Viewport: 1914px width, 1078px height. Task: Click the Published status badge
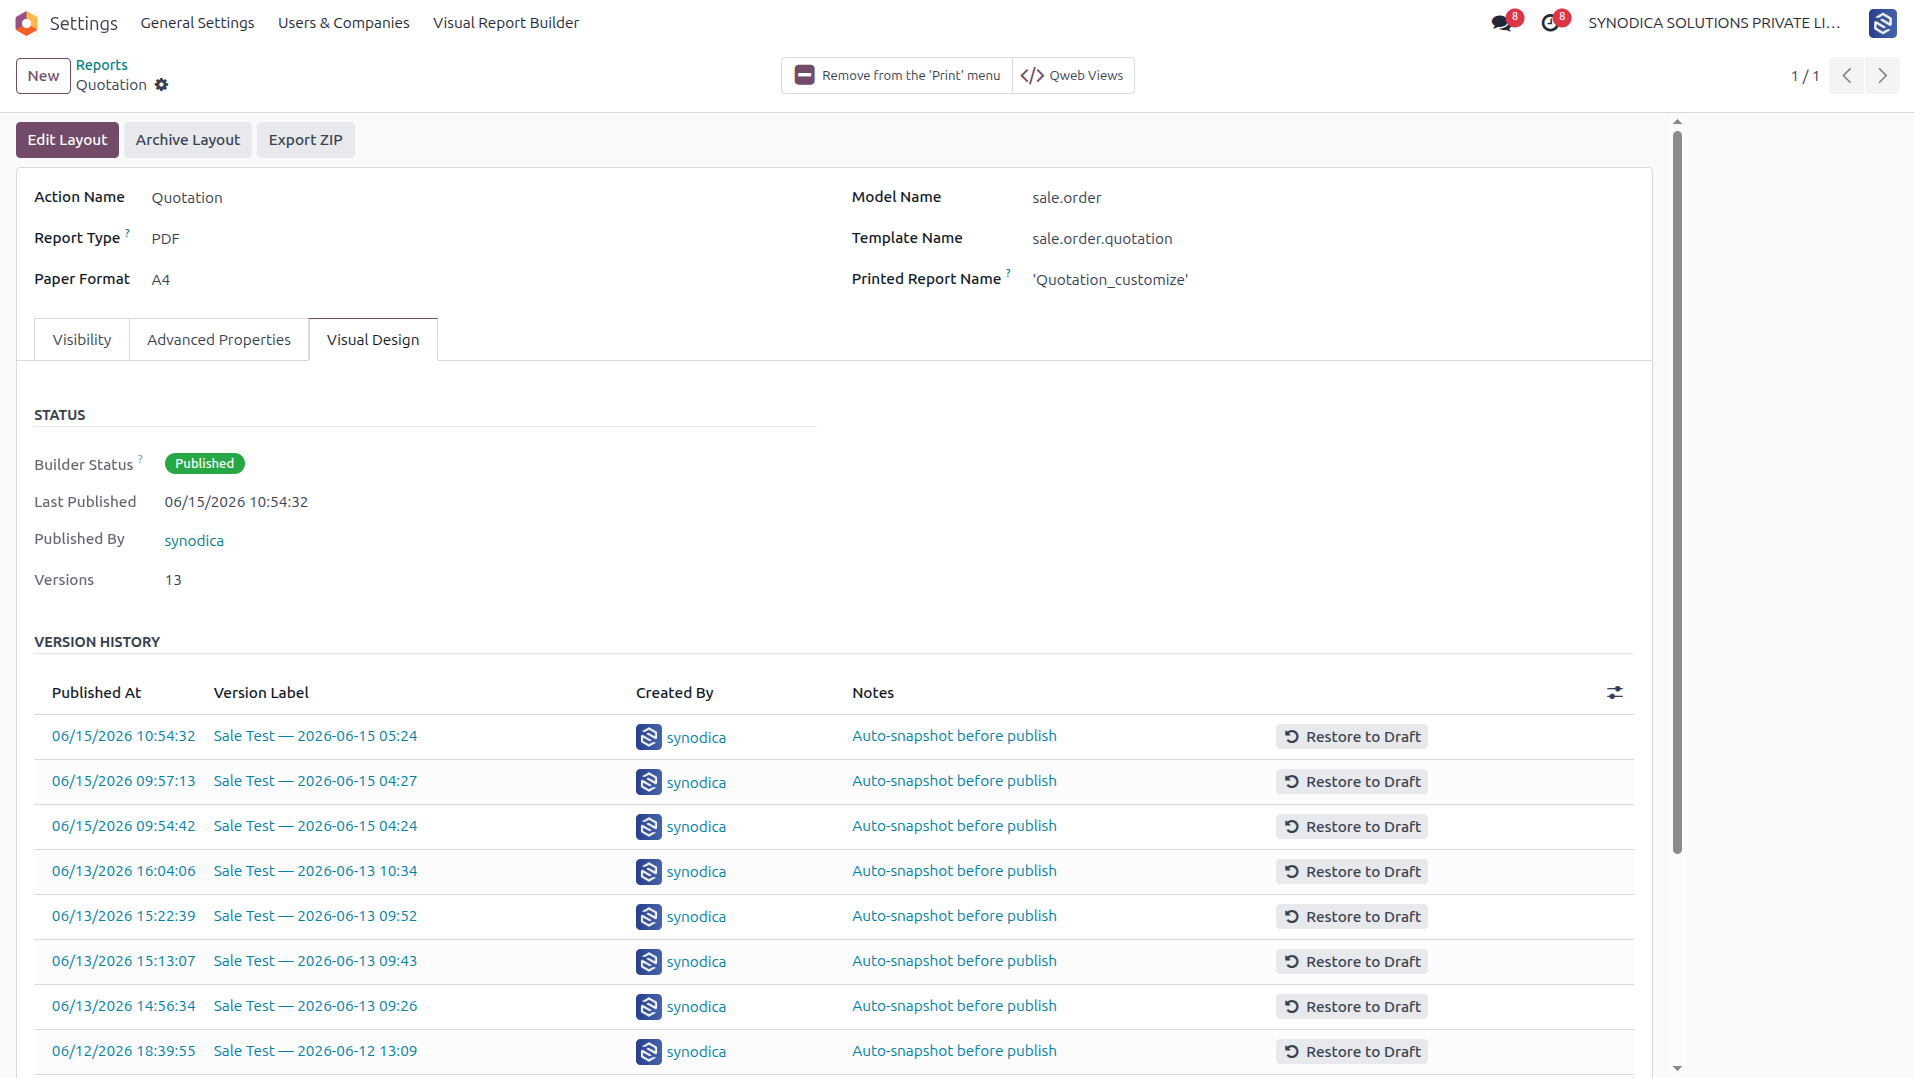tap(204, 464)
